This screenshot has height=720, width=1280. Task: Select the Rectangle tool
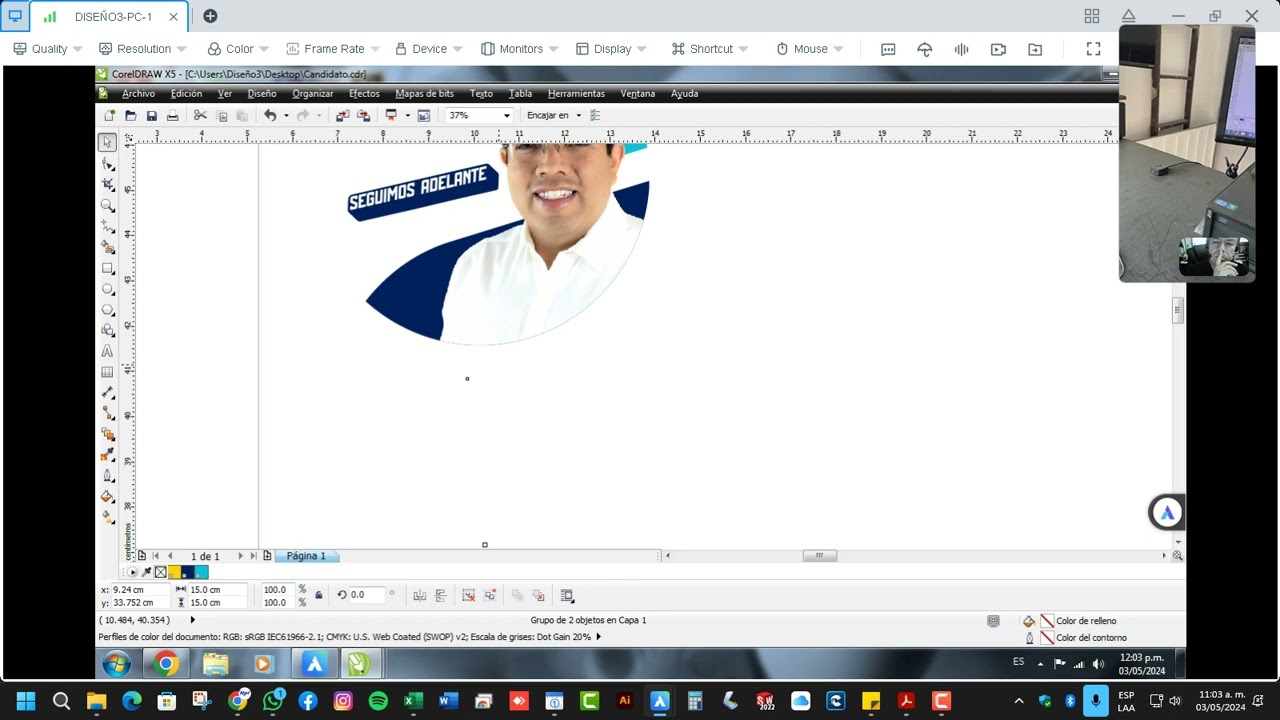click(x=107, y=268)
